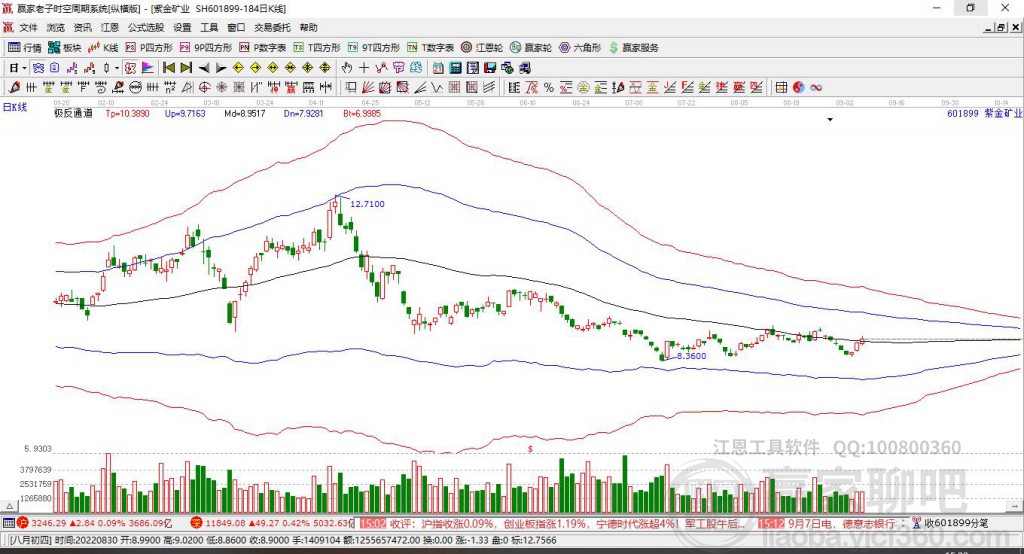Image resolution: width=1024 pixels, height=554 pixels.
Task: Open the 浏览 menu
Action: 56,27
